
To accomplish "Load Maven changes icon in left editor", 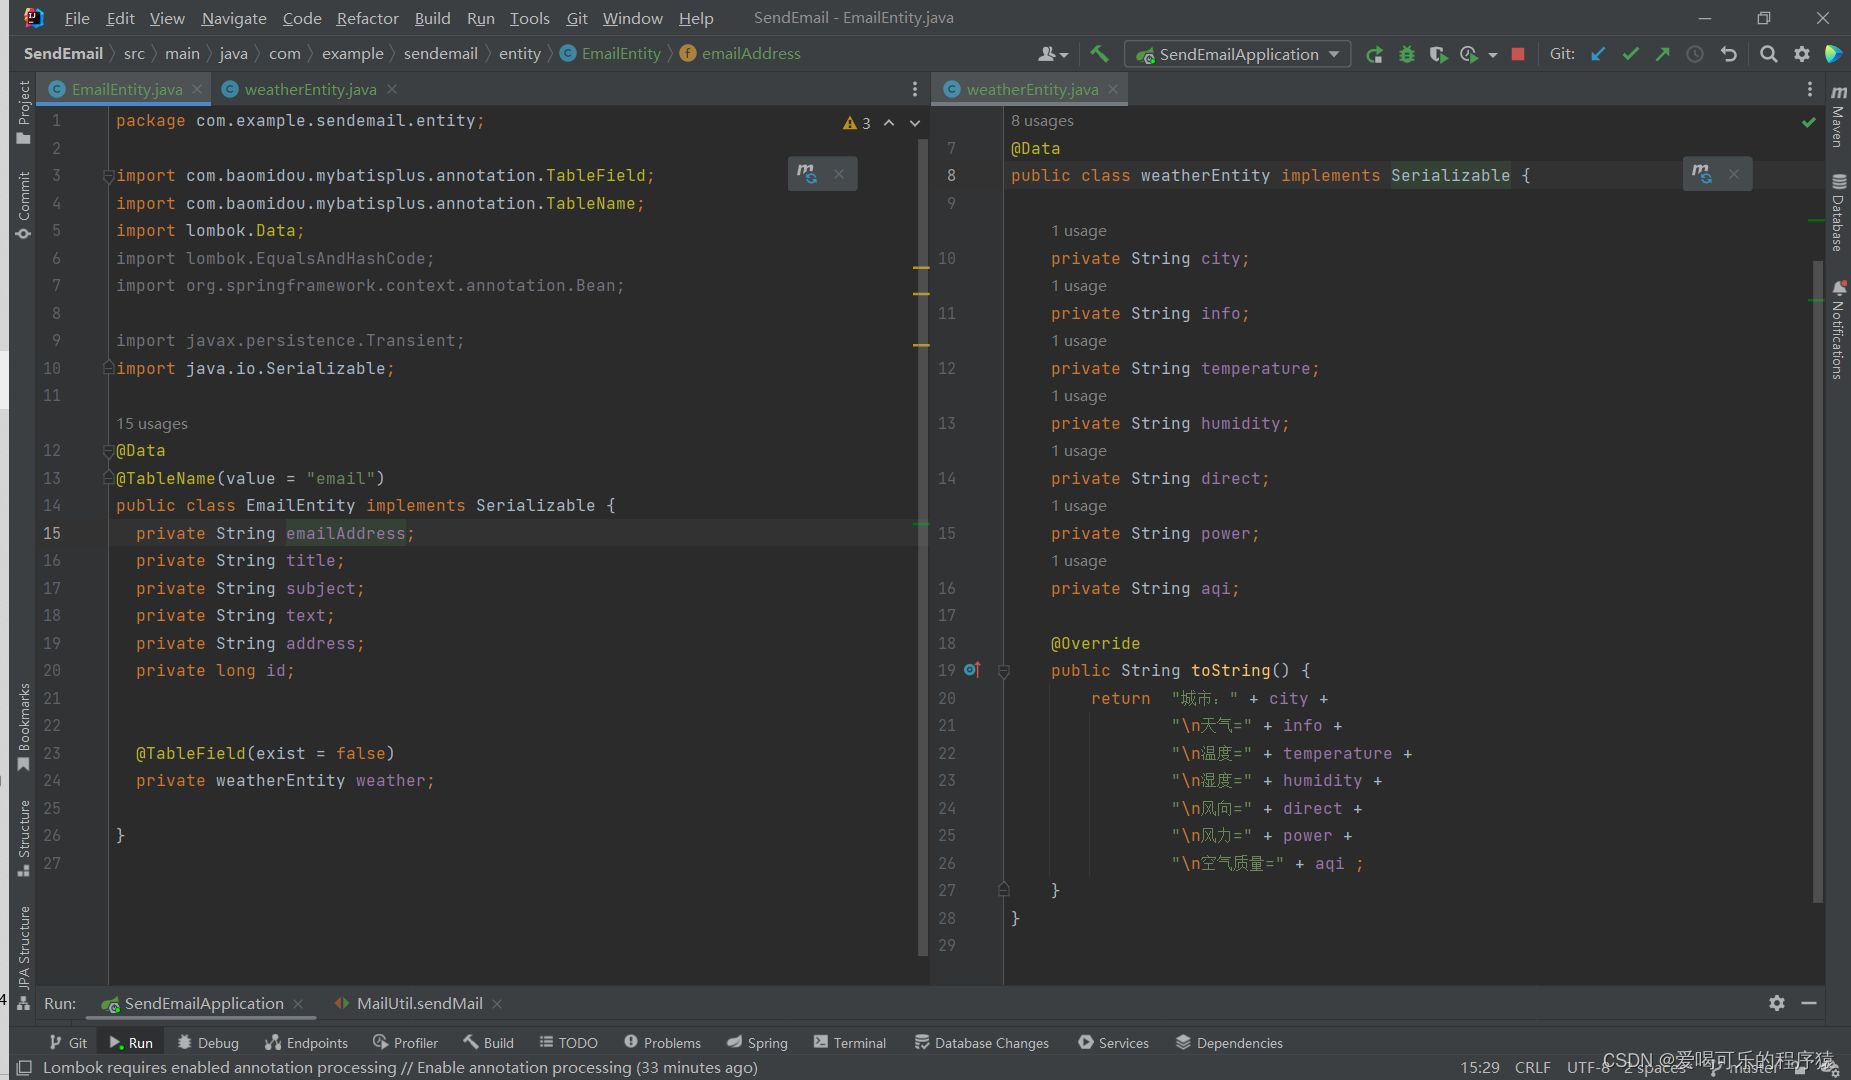I will [807, 174].
